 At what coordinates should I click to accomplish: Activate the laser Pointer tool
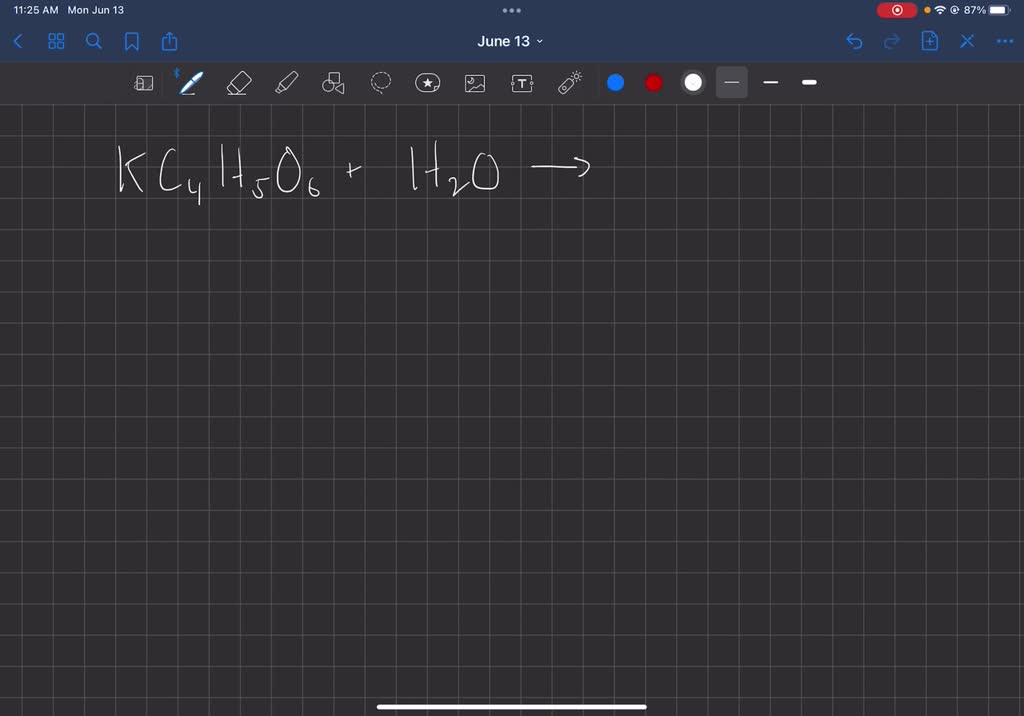click(569, 83)
